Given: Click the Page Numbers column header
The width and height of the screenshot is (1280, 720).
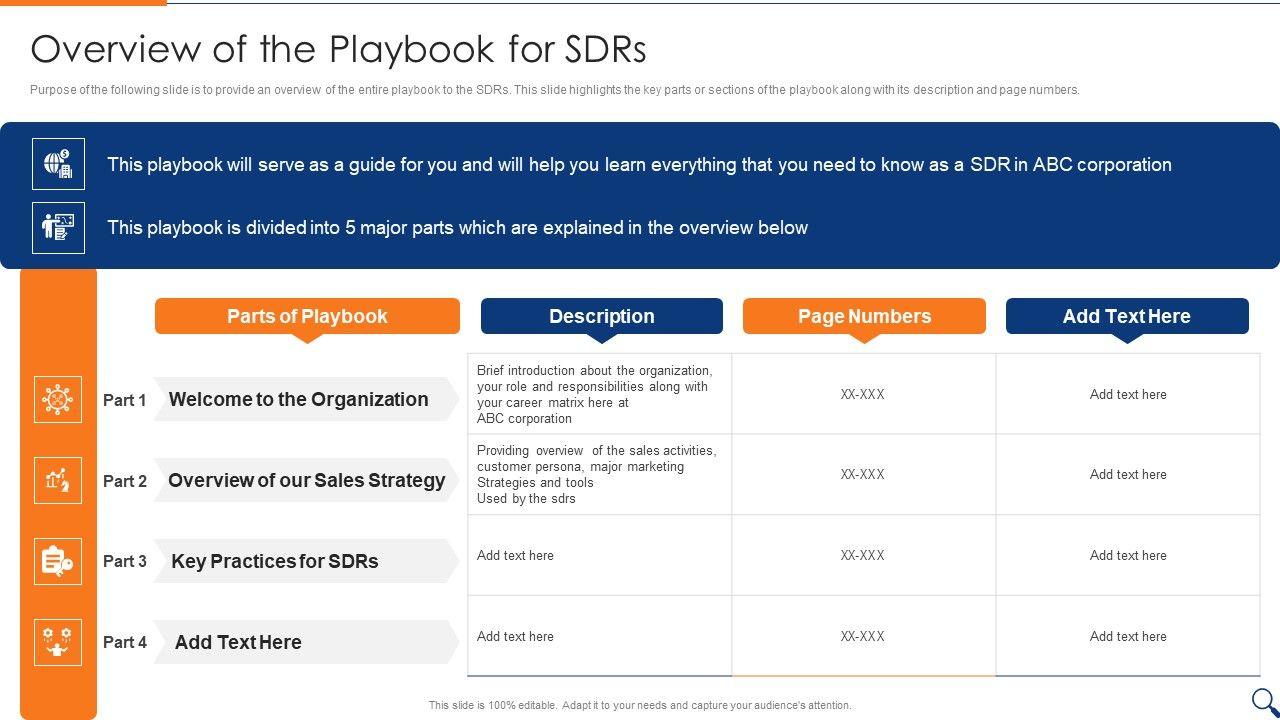Looking at the screenshot, I should (x=864, y=316).
